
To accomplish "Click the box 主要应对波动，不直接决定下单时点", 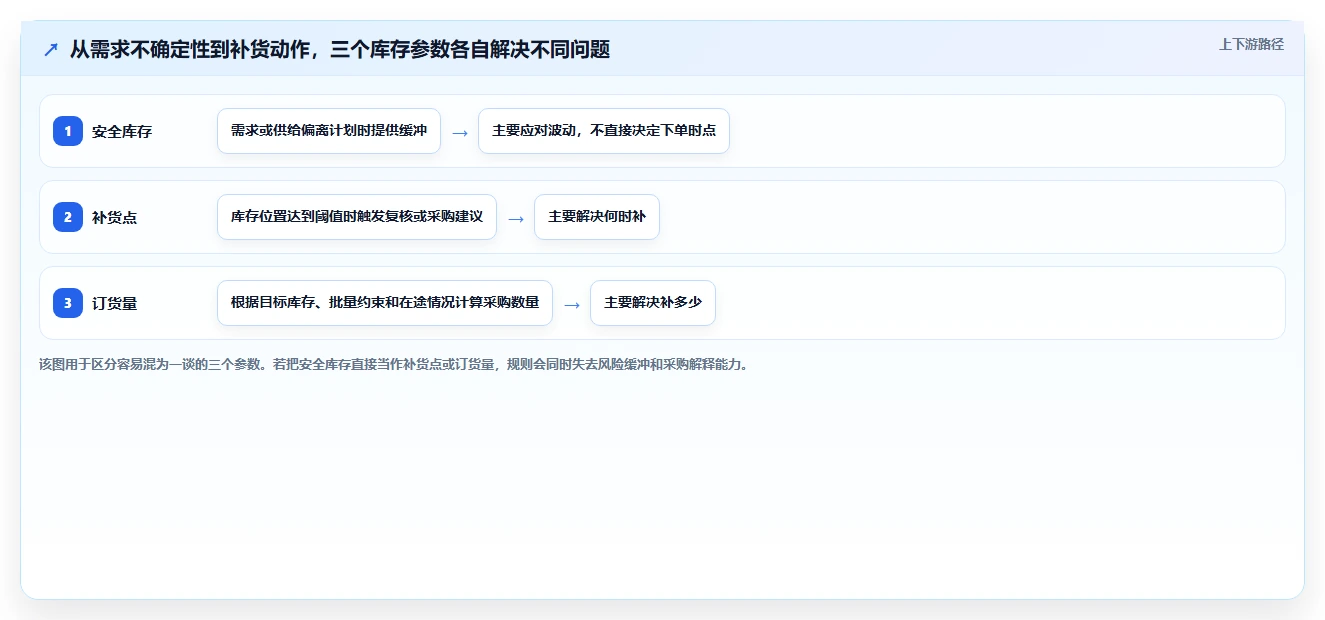I will click(604, 131).
